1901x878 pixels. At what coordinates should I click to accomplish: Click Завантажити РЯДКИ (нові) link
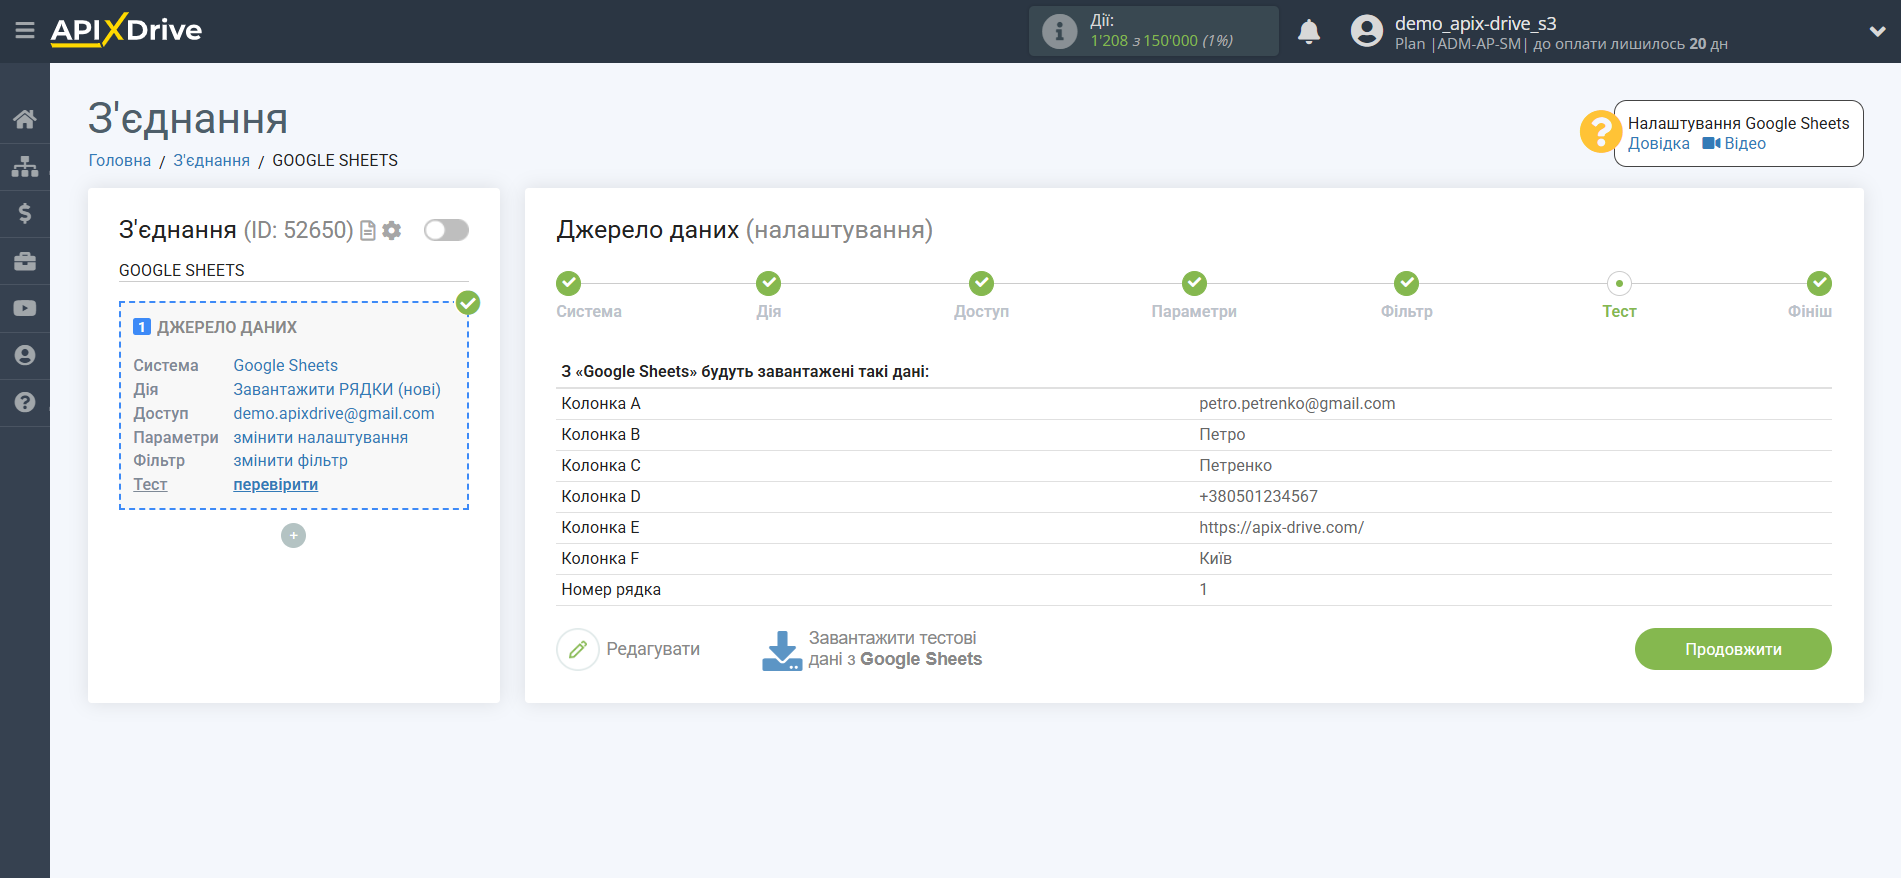[x=337, y=390]
